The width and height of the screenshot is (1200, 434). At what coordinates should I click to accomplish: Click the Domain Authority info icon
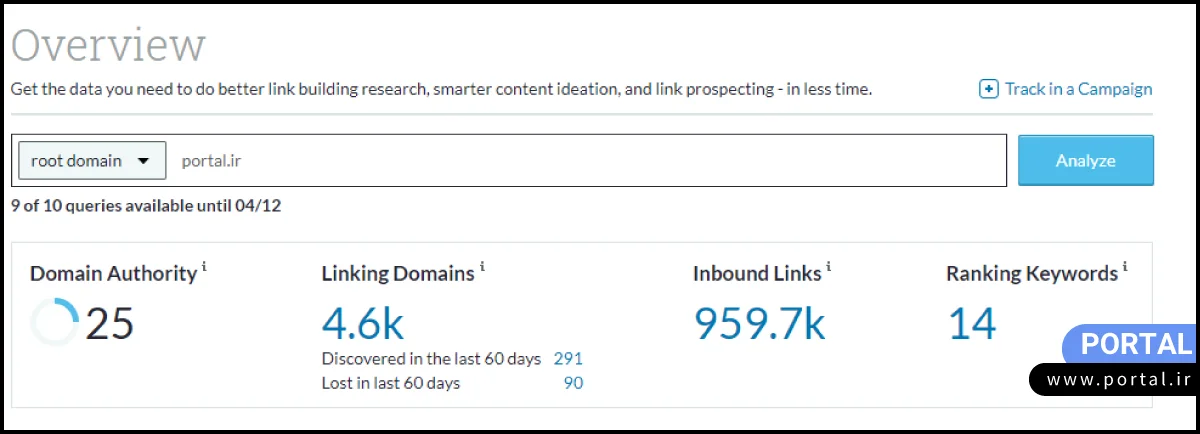205,267
